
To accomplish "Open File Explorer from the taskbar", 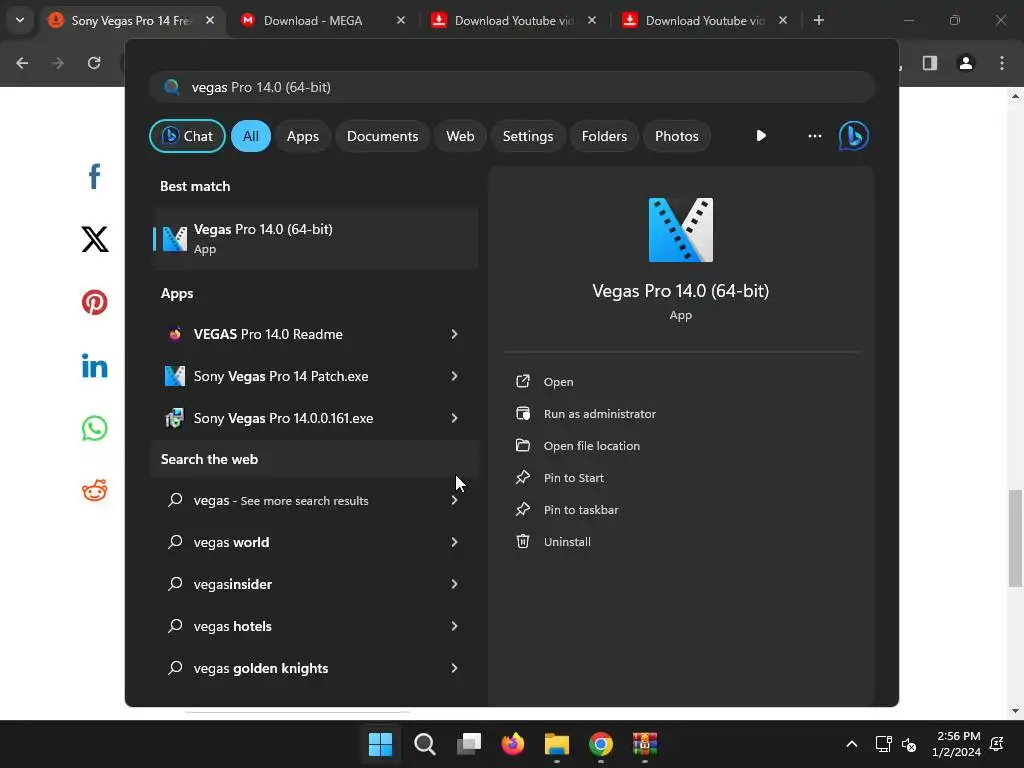I will 557,744.
